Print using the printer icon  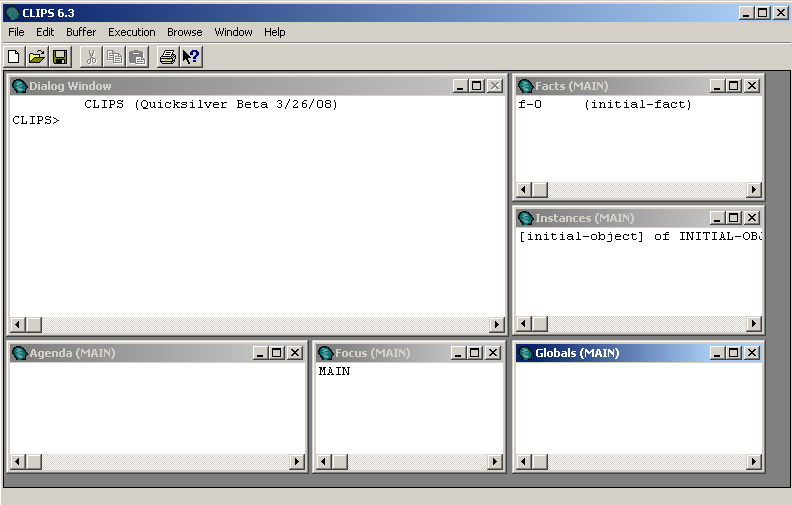[168, 57]
